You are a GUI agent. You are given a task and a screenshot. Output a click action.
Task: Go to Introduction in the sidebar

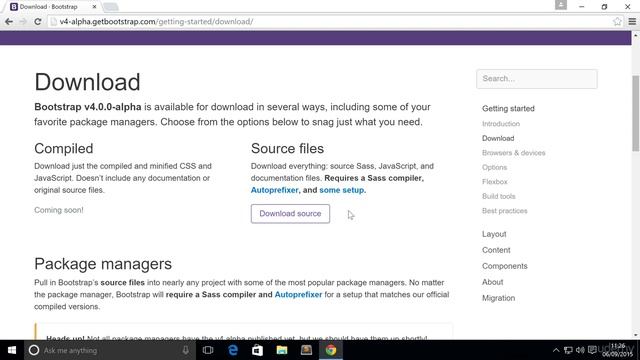(501, 124)
